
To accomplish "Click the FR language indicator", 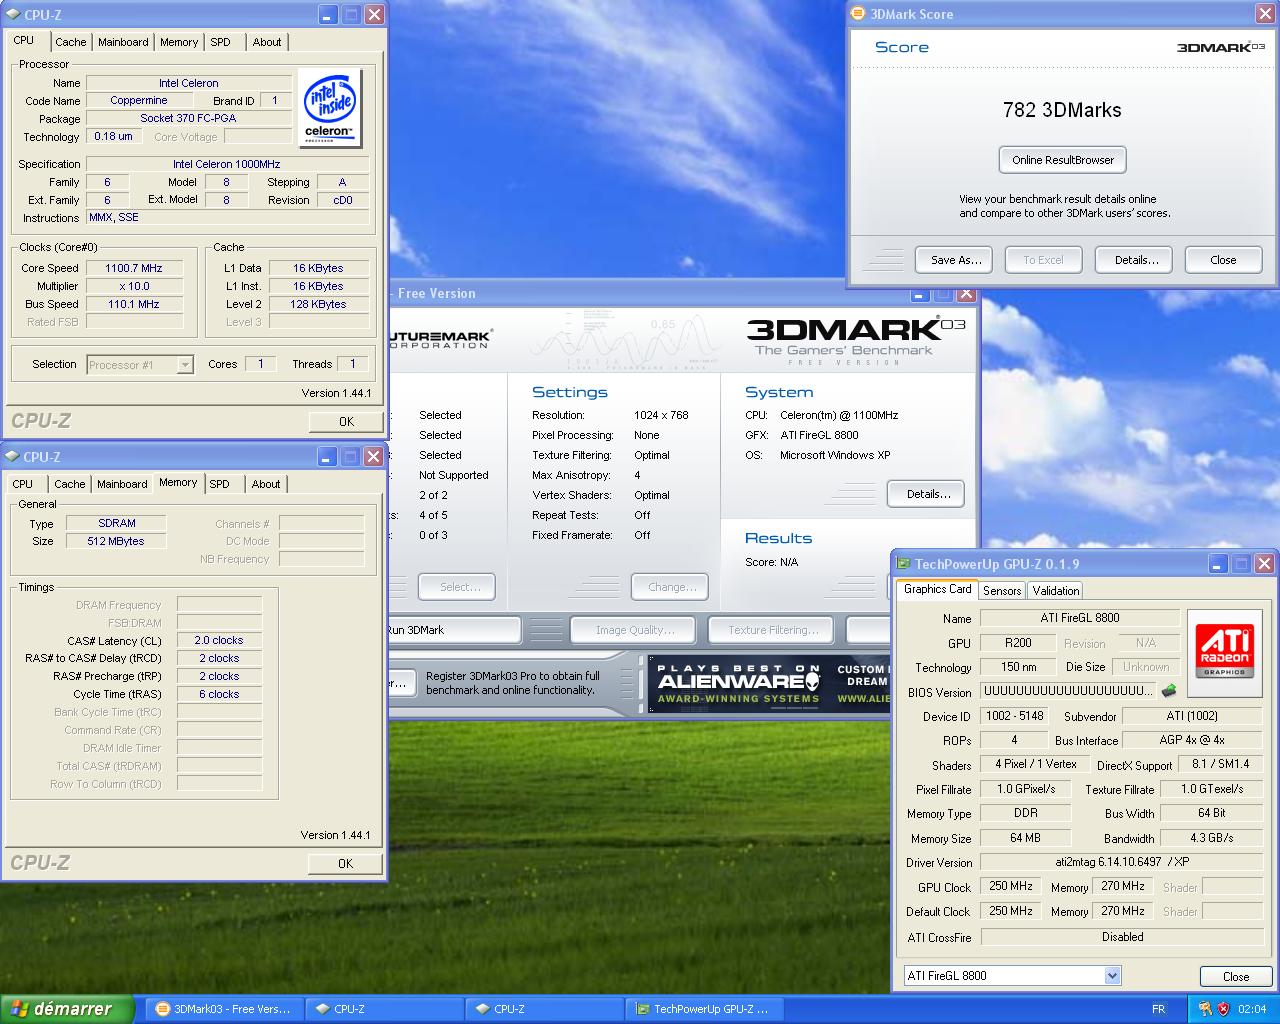I will (1158, 1009).
